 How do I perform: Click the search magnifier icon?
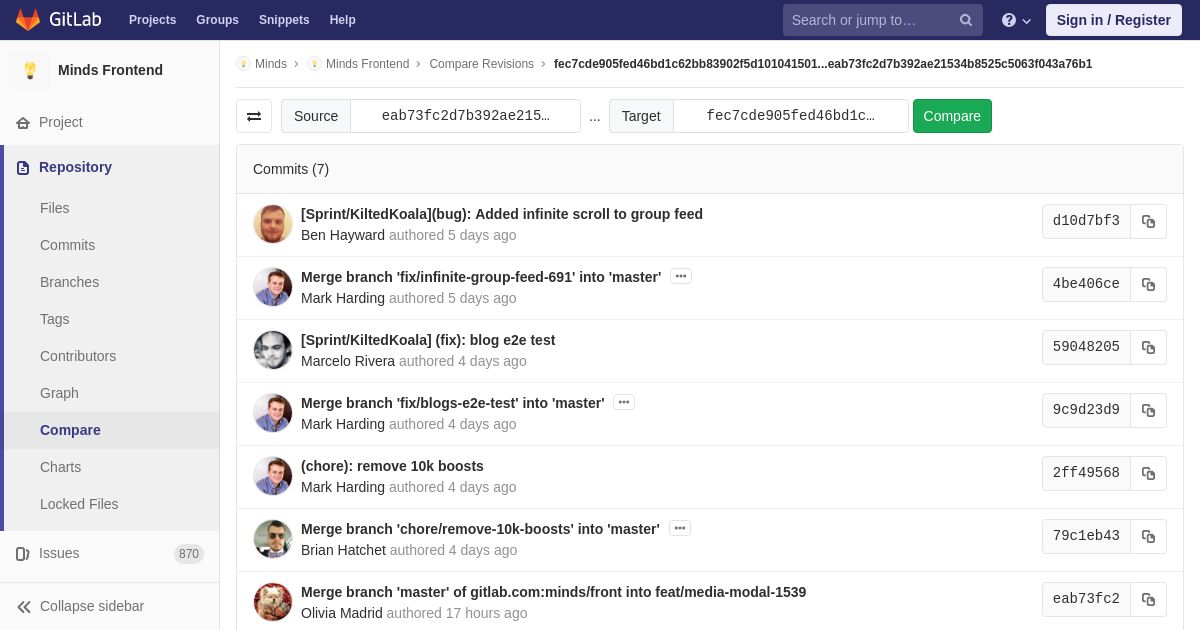pos(965,20)
